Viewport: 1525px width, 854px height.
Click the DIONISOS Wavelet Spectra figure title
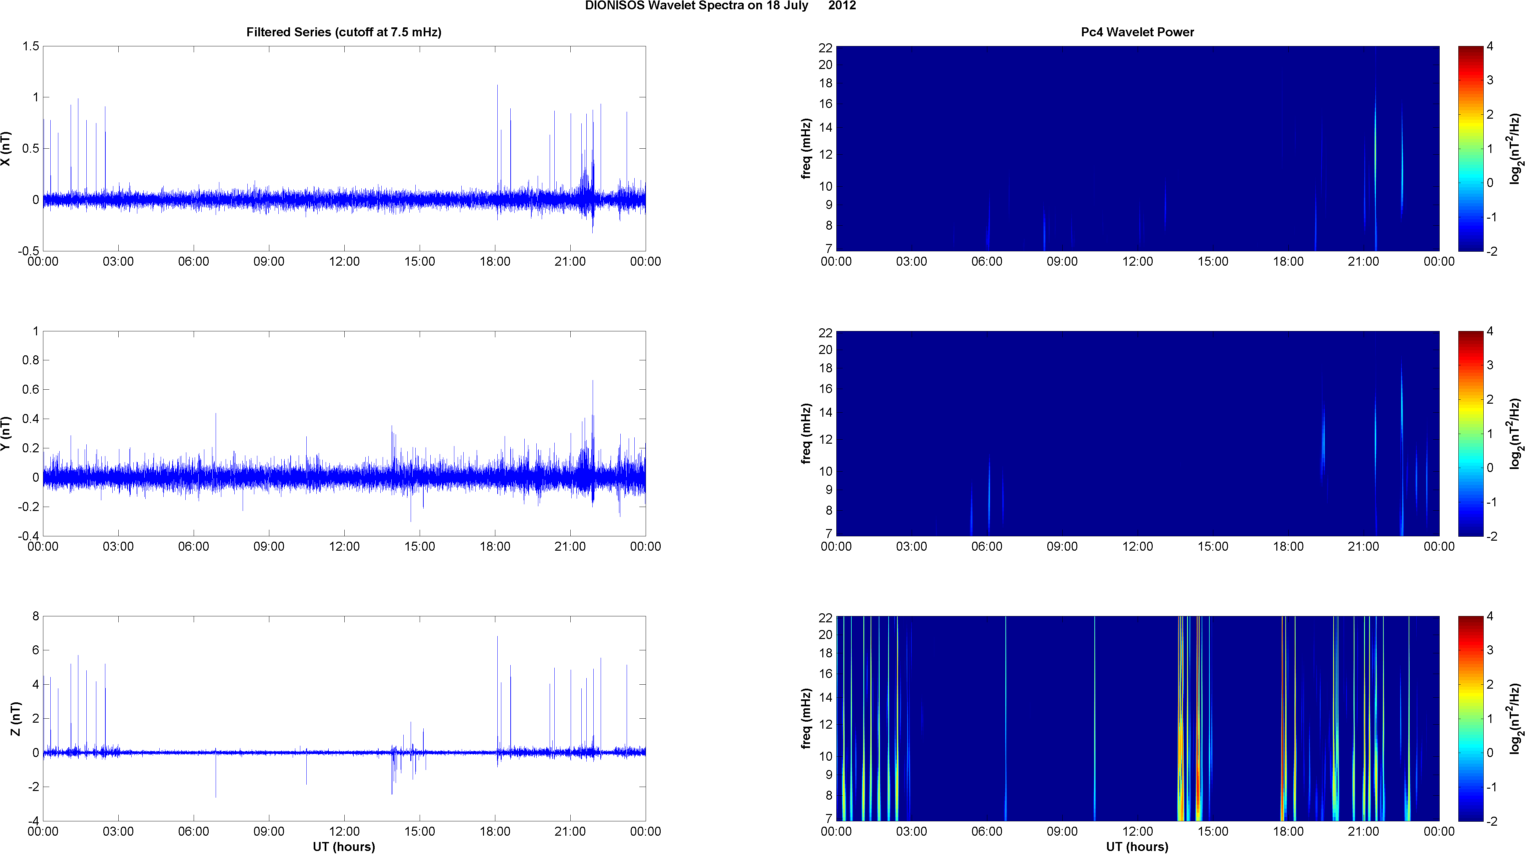720,6
